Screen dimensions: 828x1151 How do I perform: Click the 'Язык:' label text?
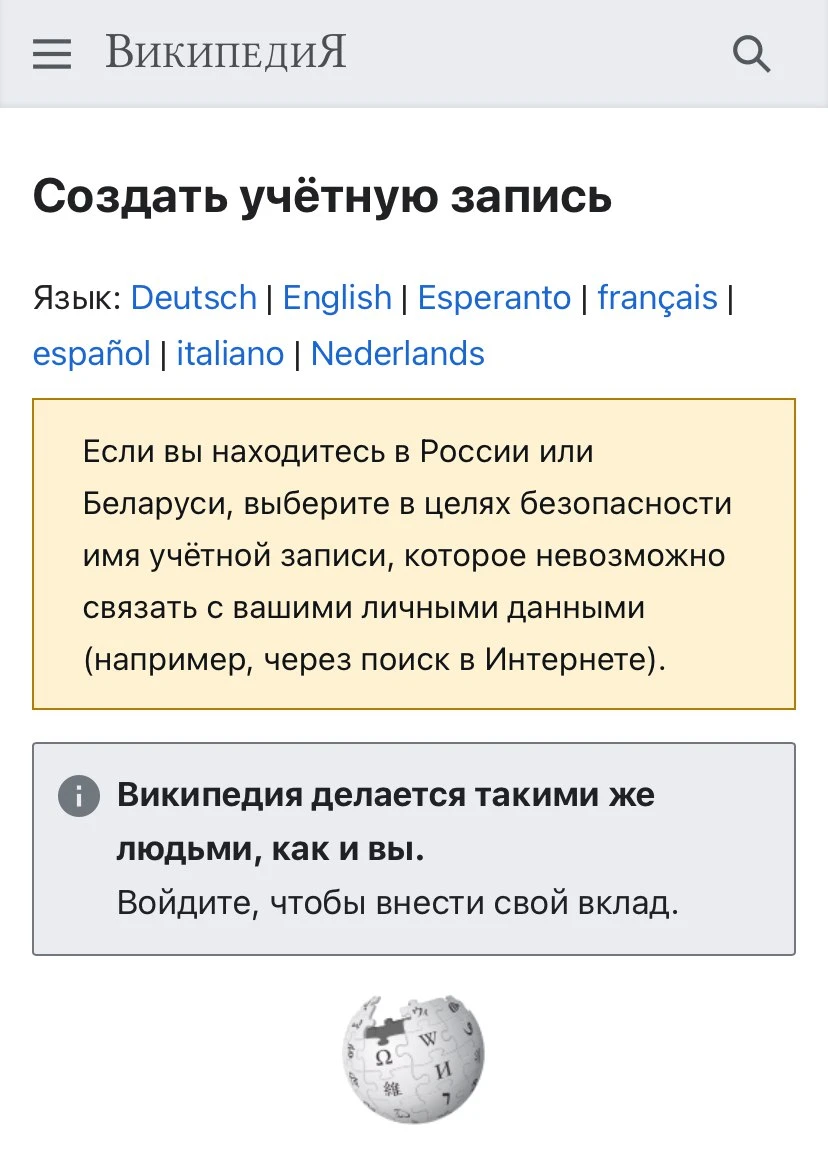coord(77,298)
